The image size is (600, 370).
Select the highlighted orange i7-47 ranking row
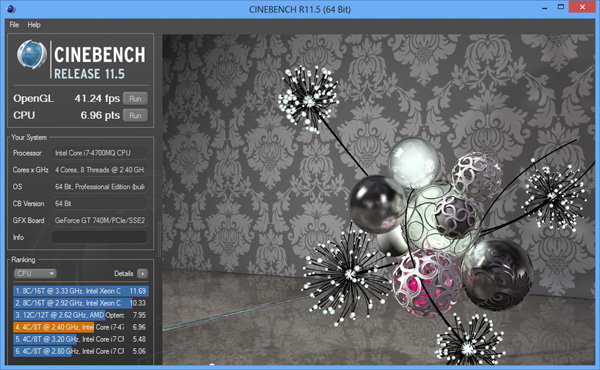(81, 327)
